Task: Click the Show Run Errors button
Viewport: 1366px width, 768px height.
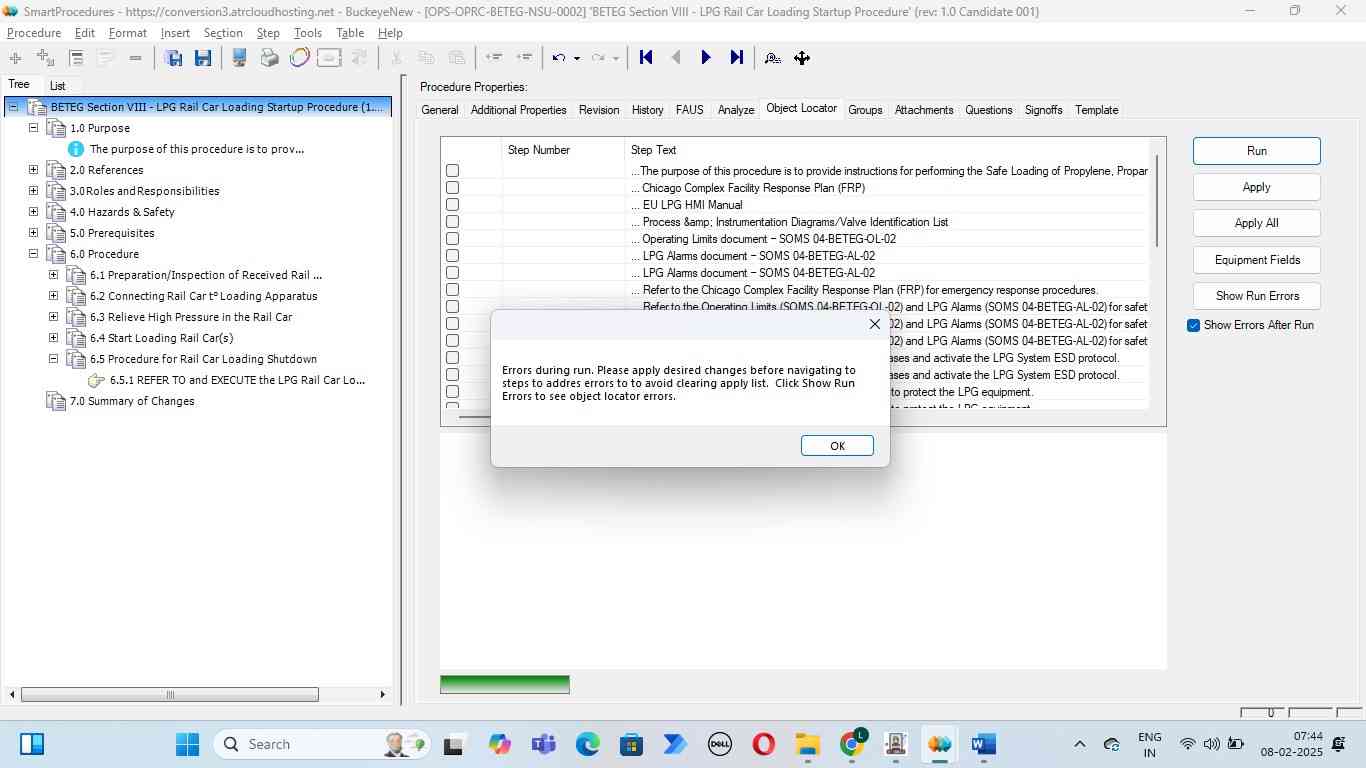Action: (x=1257, y=296)
